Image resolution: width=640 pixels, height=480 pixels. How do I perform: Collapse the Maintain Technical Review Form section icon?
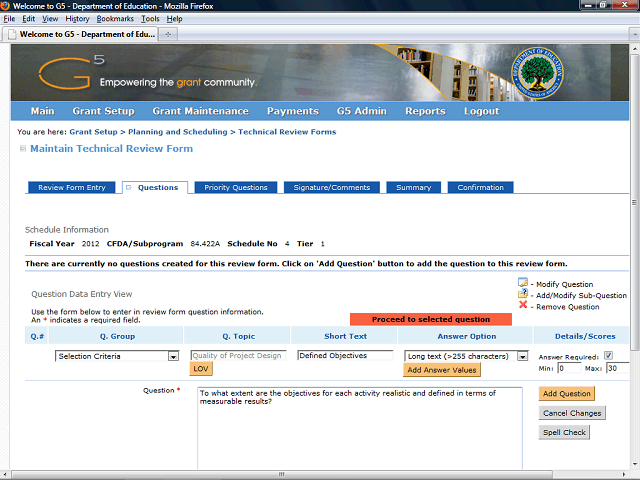[23, 149]
